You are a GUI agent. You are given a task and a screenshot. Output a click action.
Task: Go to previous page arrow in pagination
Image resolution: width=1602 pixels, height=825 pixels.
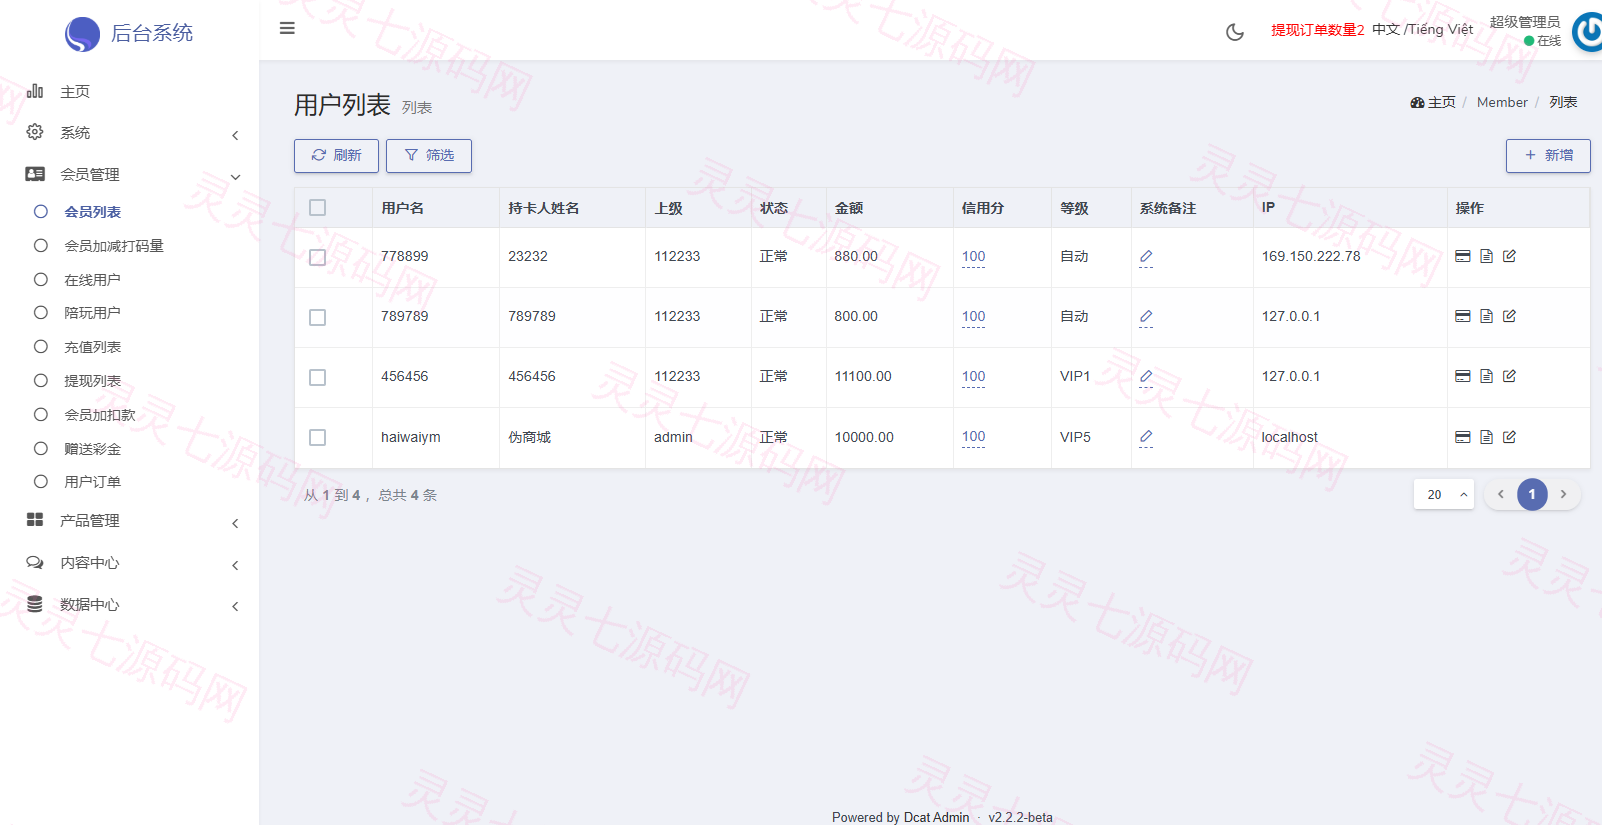point(1500,494)
